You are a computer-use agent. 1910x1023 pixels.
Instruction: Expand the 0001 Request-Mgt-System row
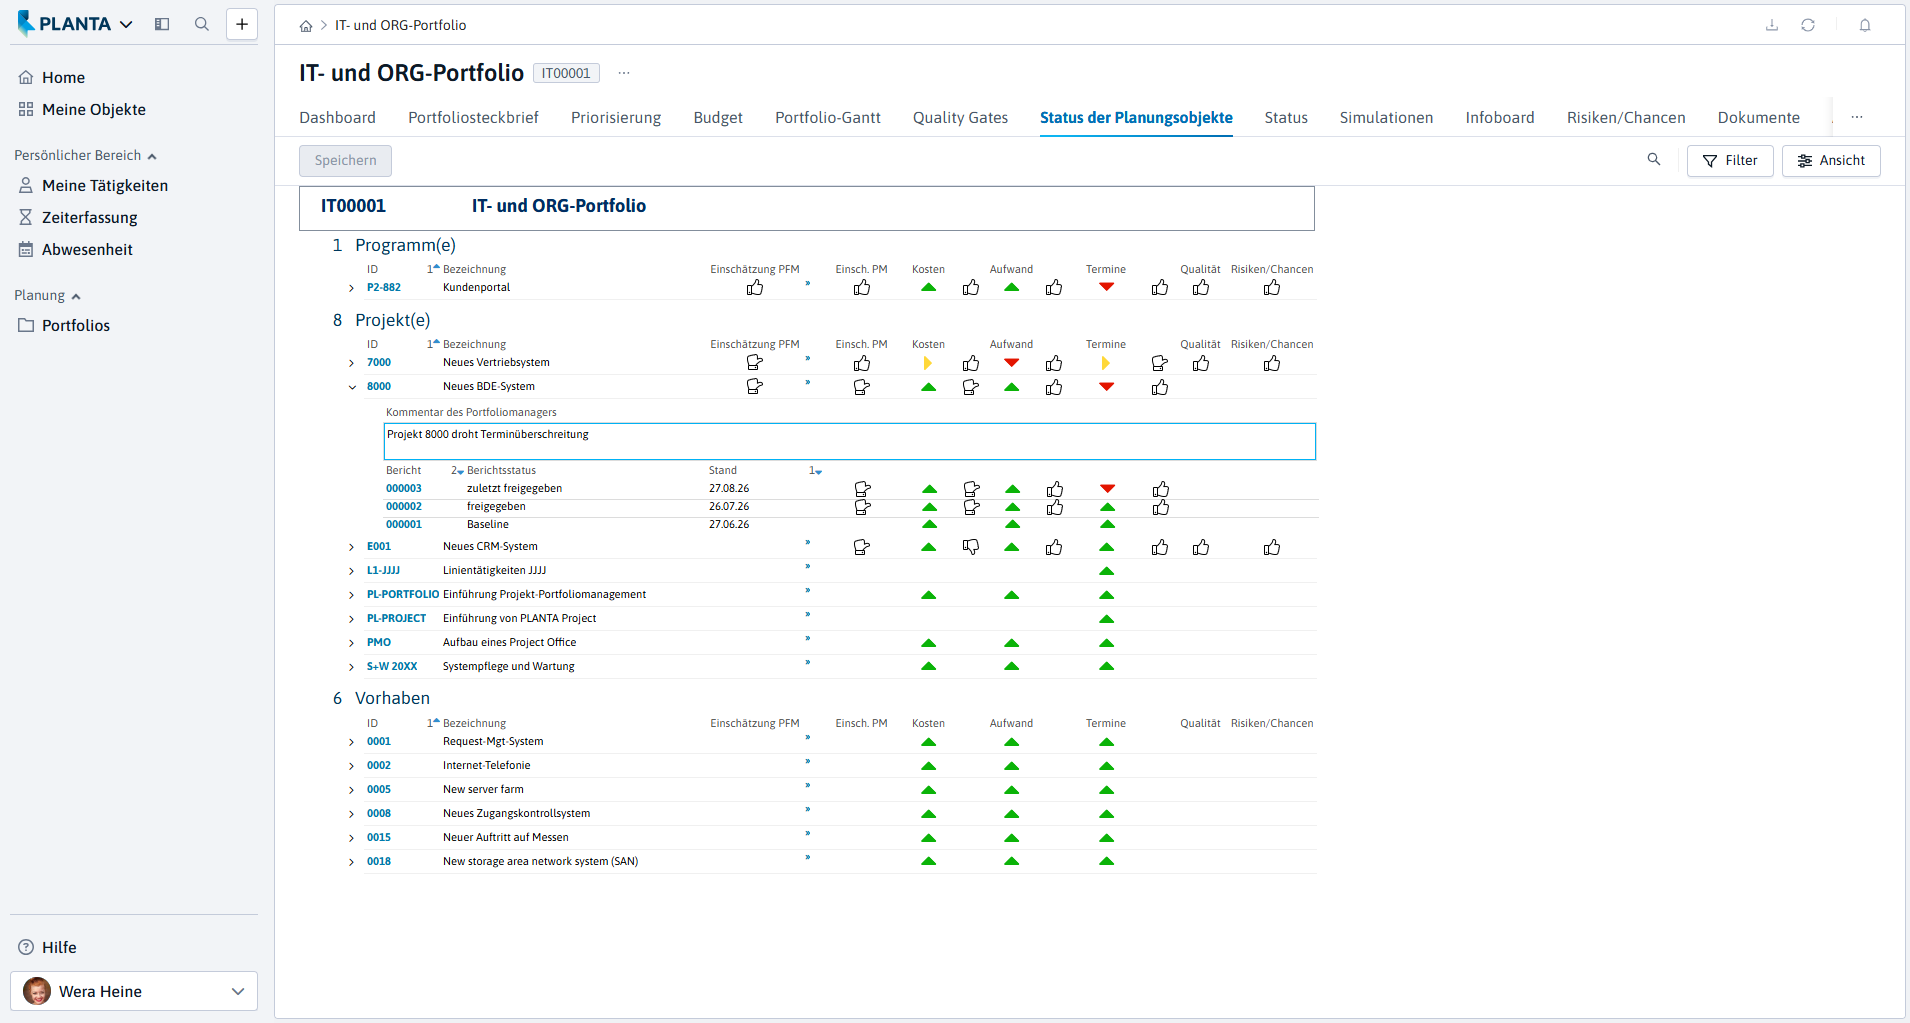tap(351, 742)
